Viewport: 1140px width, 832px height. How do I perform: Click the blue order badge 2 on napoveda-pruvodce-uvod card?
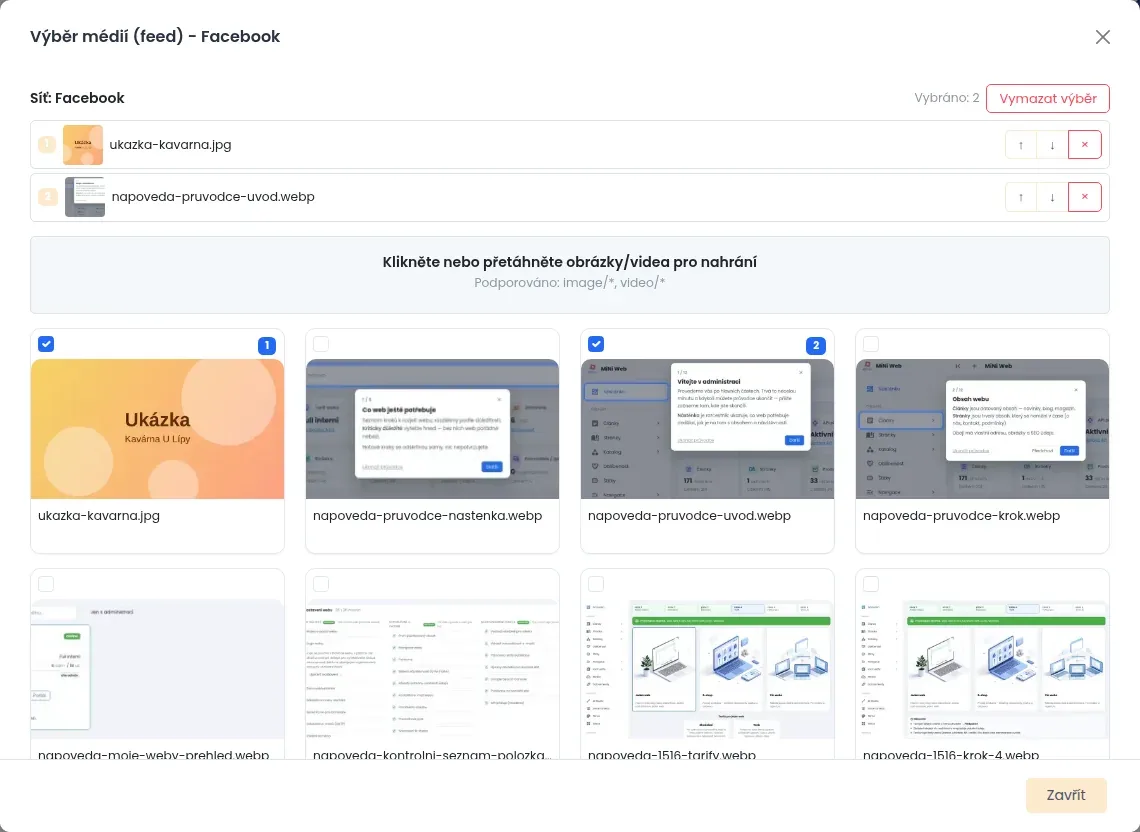point(816,345)
